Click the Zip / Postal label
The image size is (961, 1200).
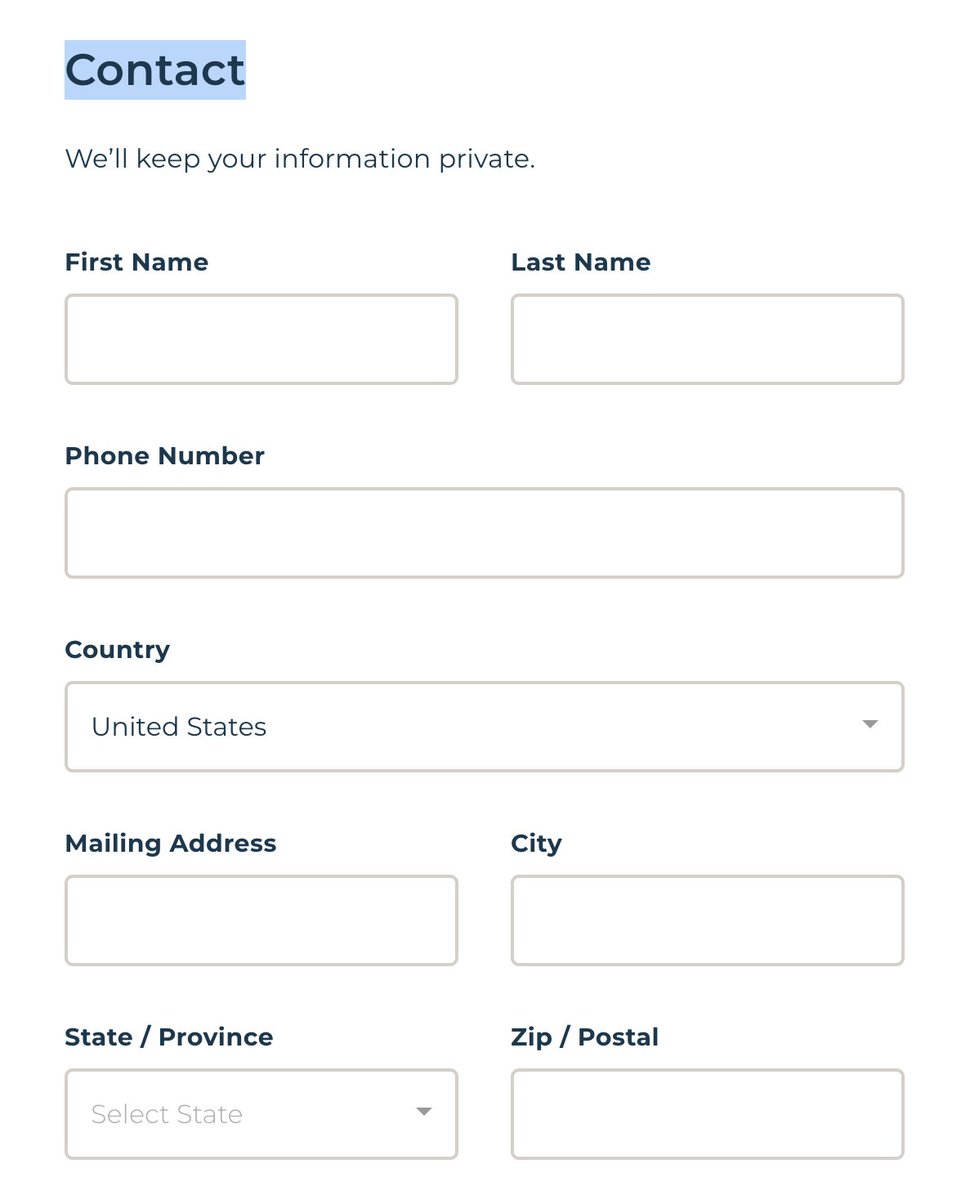(x=585, y=1038)
